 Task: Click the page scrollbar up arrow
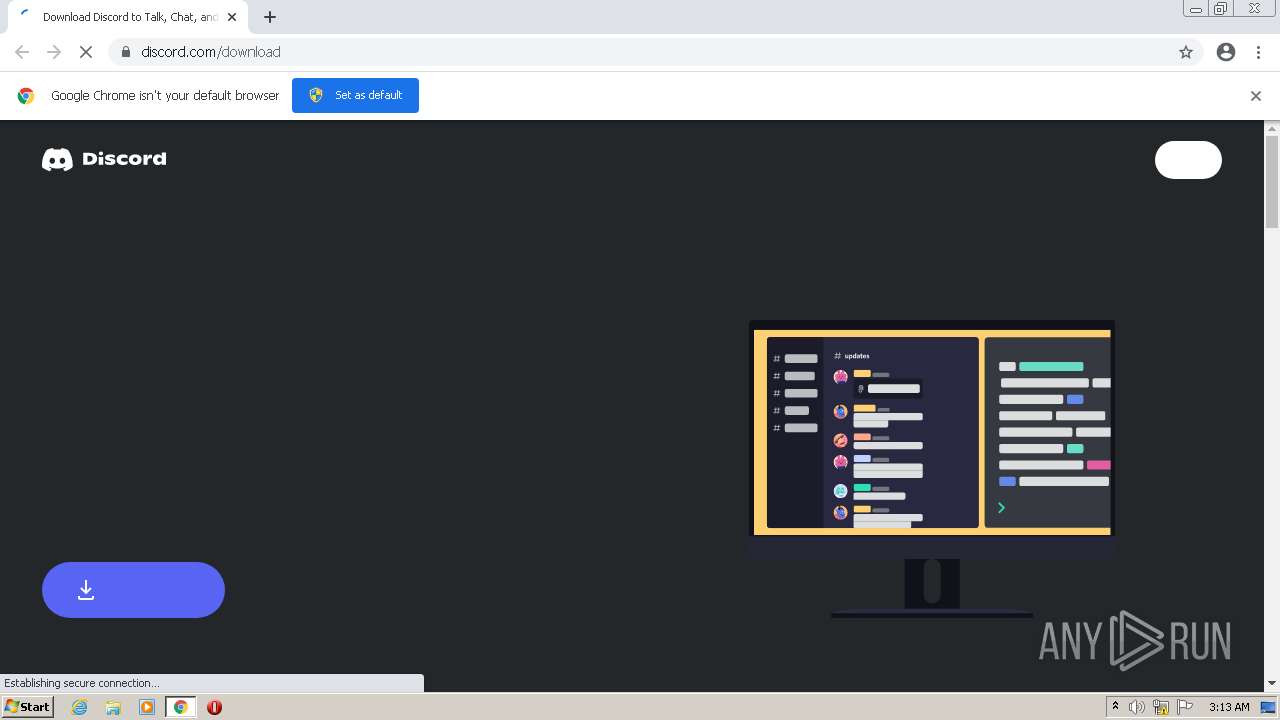tap(1272, 128)
